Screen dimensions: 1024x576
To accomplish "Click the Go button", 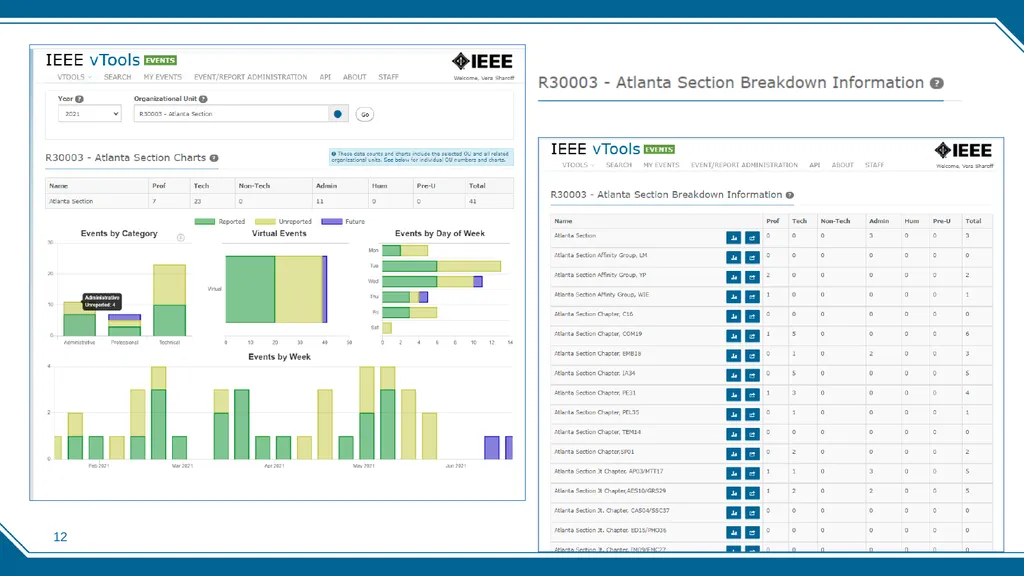I will tap(365, 114).
